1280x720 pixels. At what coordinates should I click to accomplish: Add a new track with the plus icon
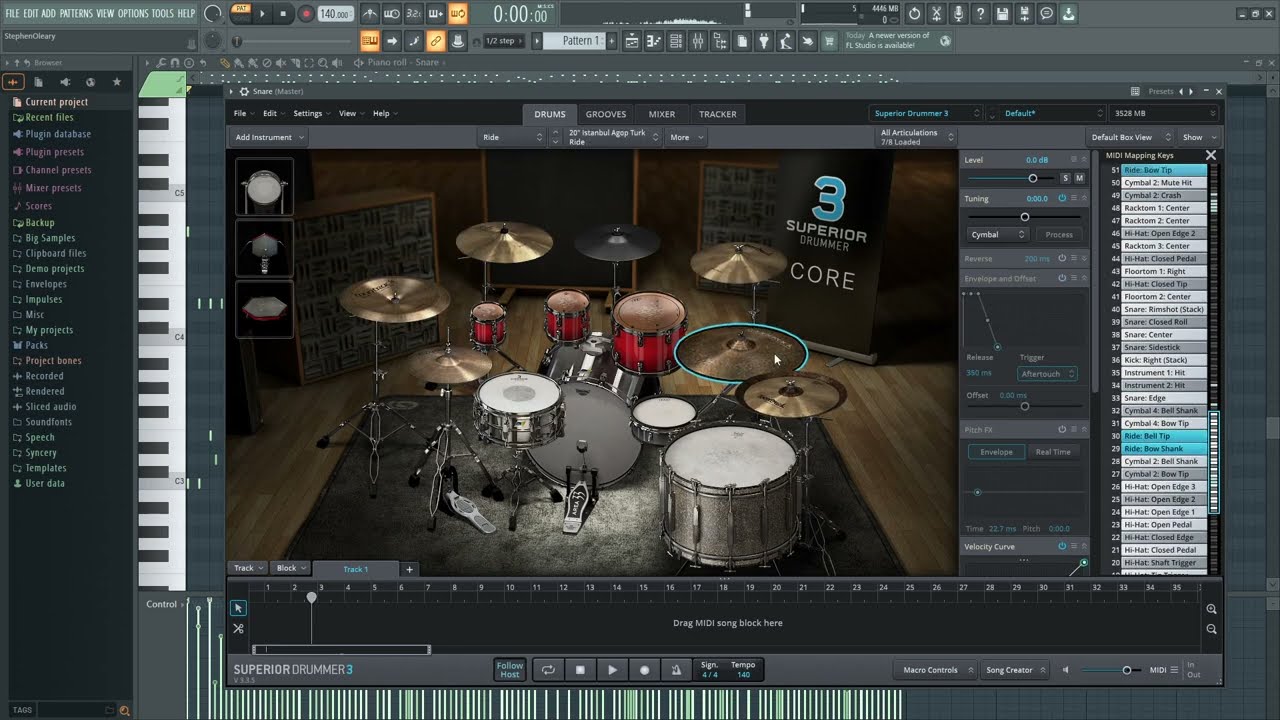pos(409,569)
